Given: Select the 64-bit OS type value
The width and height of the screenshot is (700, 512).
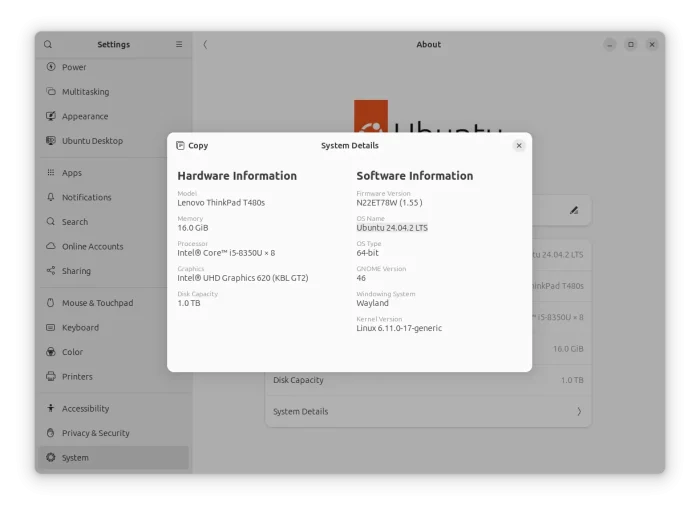Looking at the screenshot, I should (367, 253).
